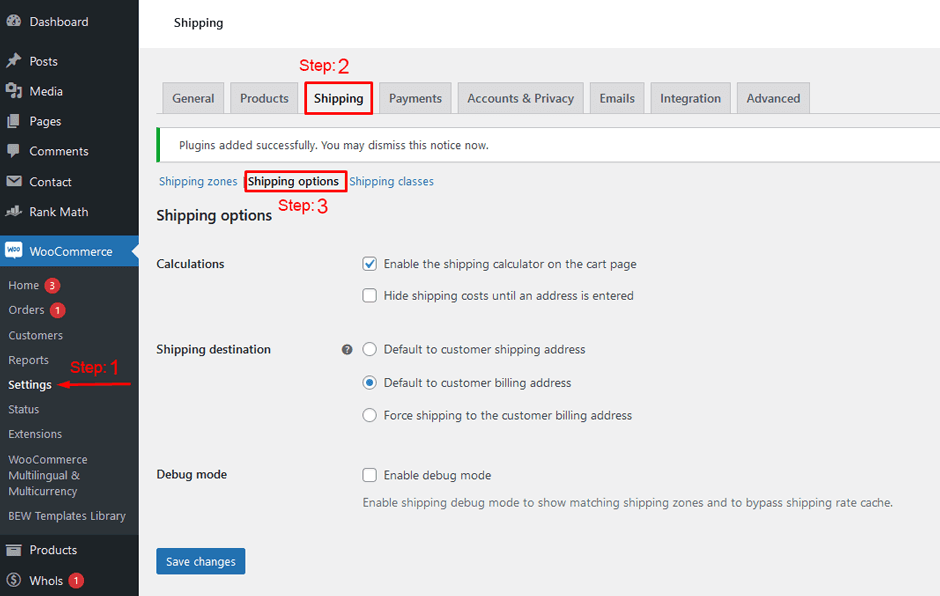
Task: Open the Shipping classes link
Action: [x=391, y=181]
